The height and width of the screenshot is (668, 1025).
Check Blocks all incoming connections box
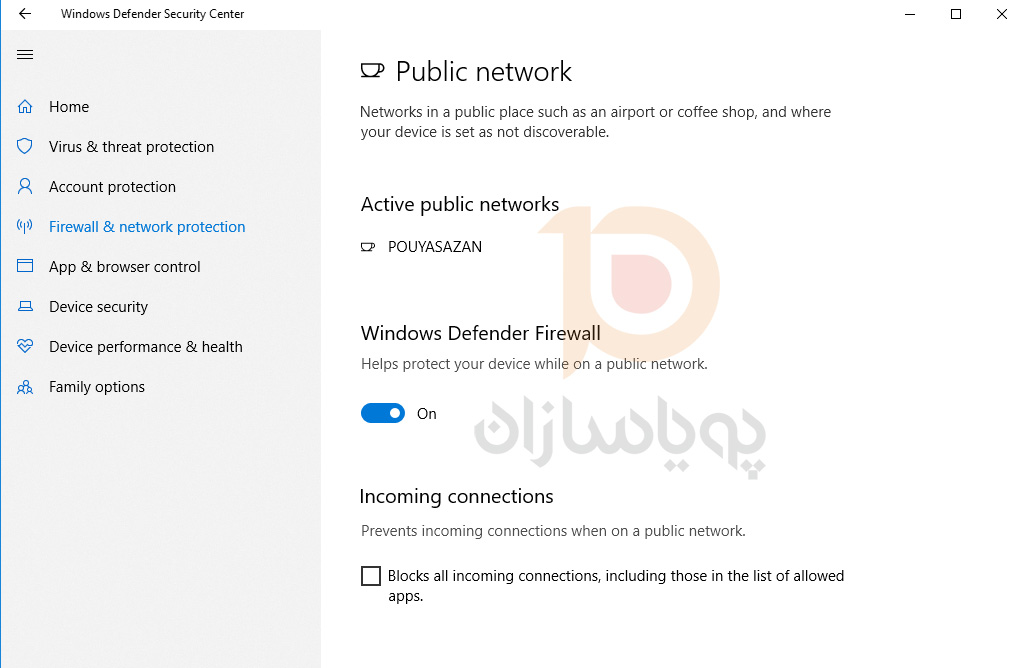(x=371, y=576)
